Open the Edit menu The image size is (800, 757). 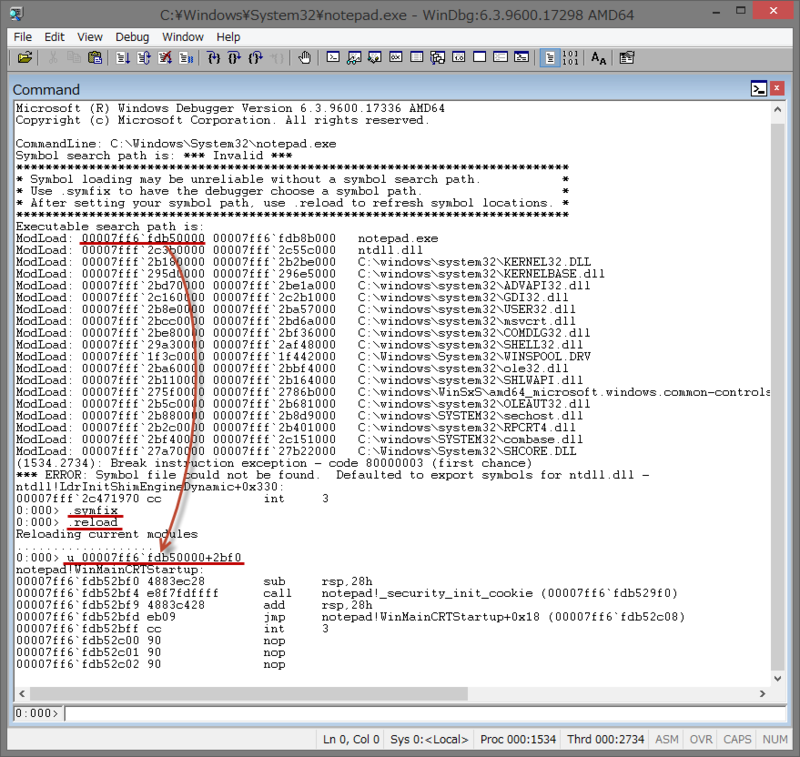[54, 37]
